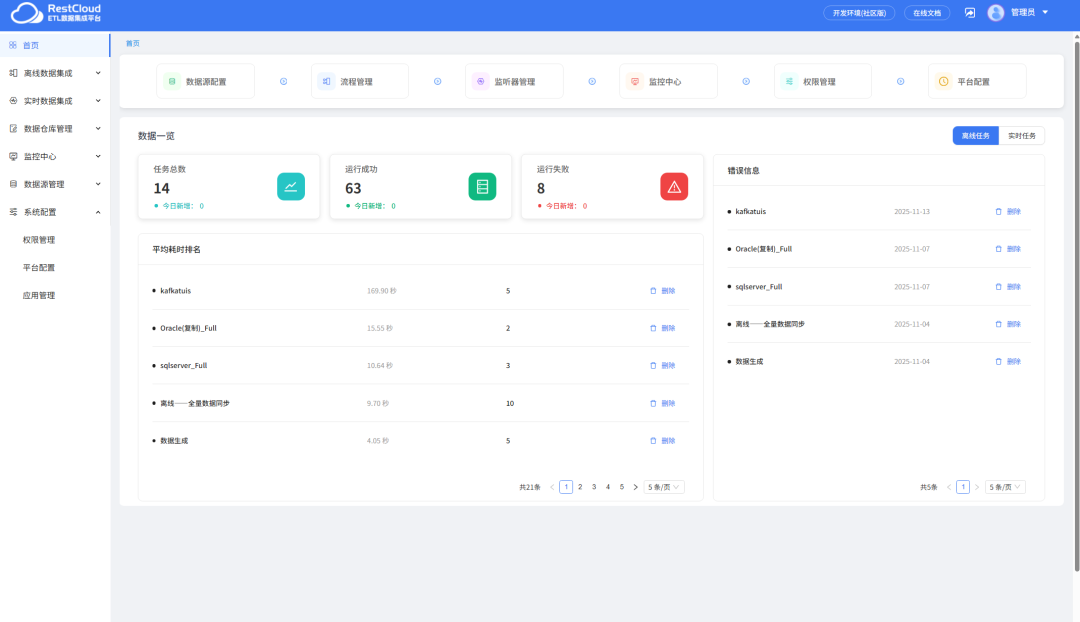Collapse 系统配置 sidebar menu

tap(55, 212)
